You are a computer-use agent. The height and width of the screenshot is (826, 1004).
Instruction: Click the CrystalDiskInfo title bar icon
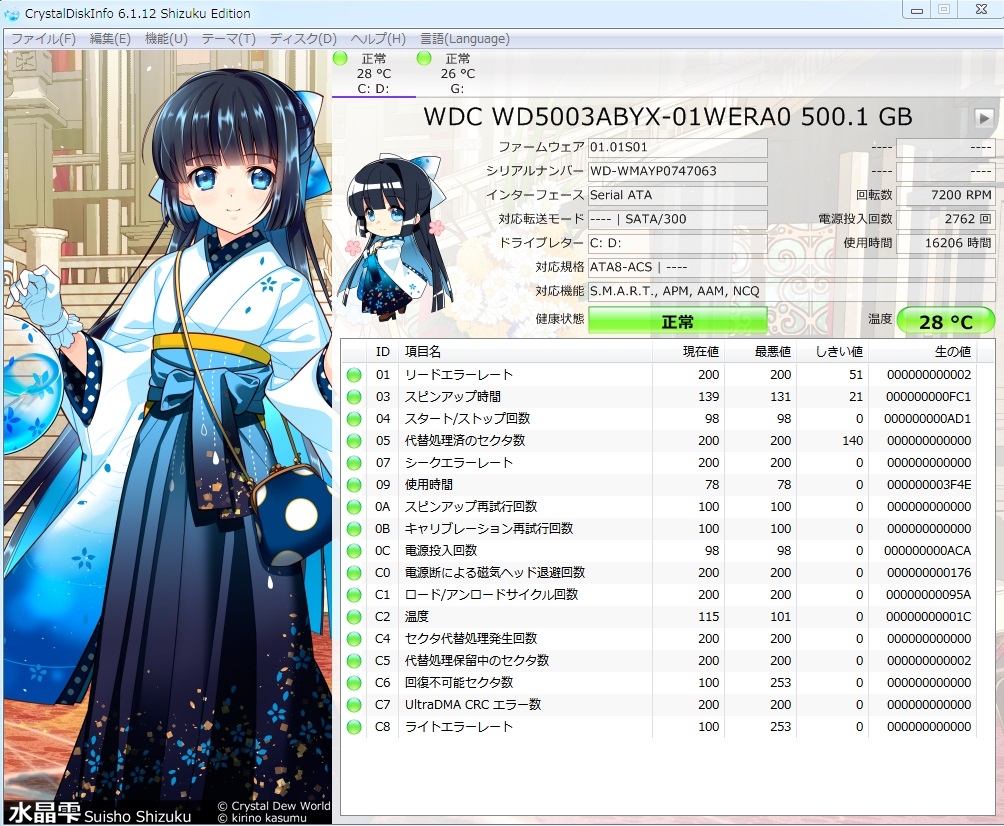click(11, 13)
